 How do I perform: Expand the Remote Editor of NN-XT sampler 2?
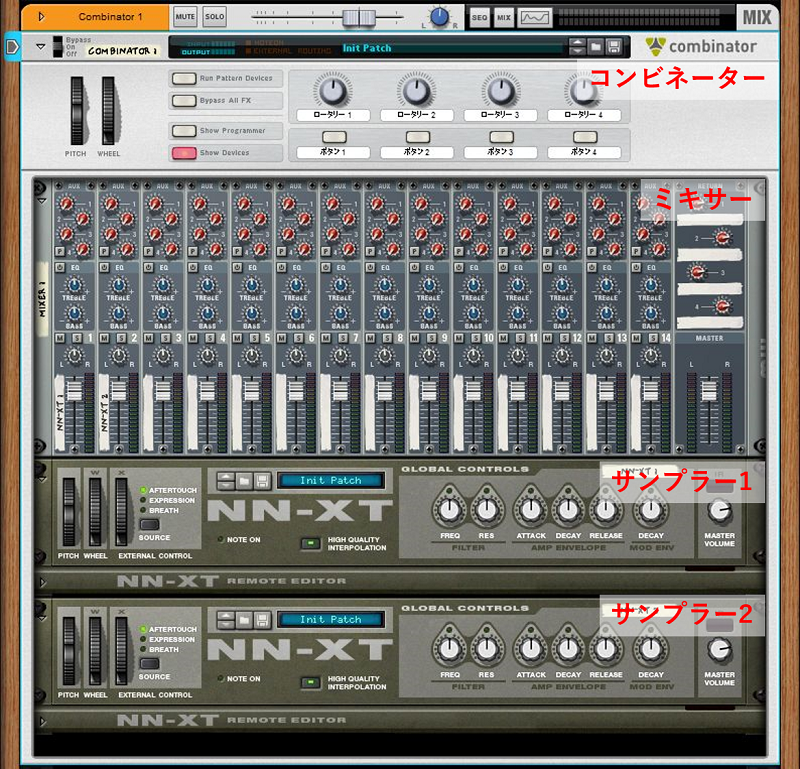tap(43, 721)
